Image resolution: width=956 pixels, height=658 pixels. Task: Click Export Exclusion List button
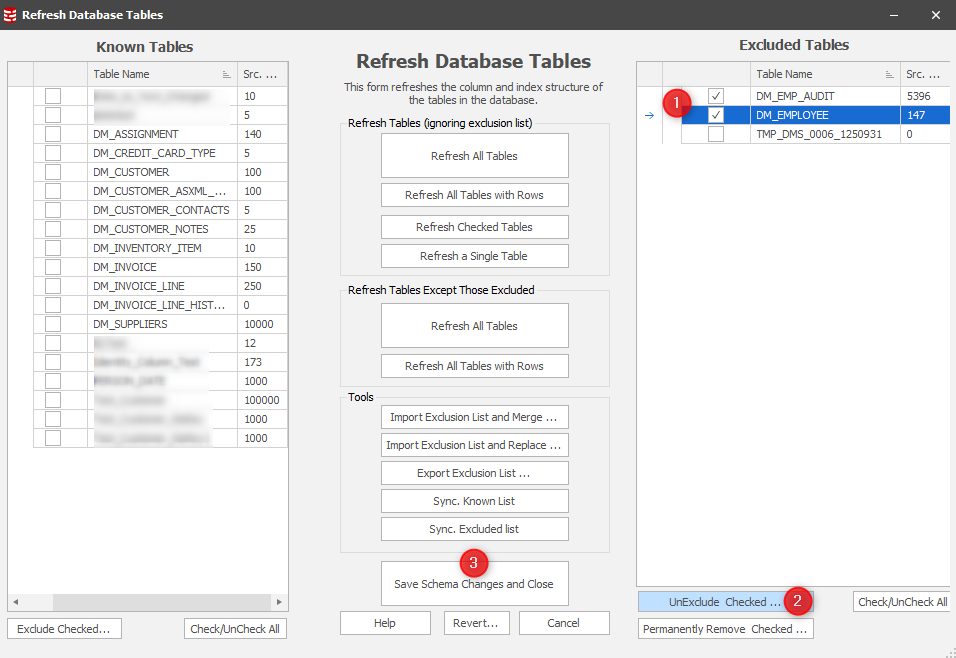click(x=474, y=473)
